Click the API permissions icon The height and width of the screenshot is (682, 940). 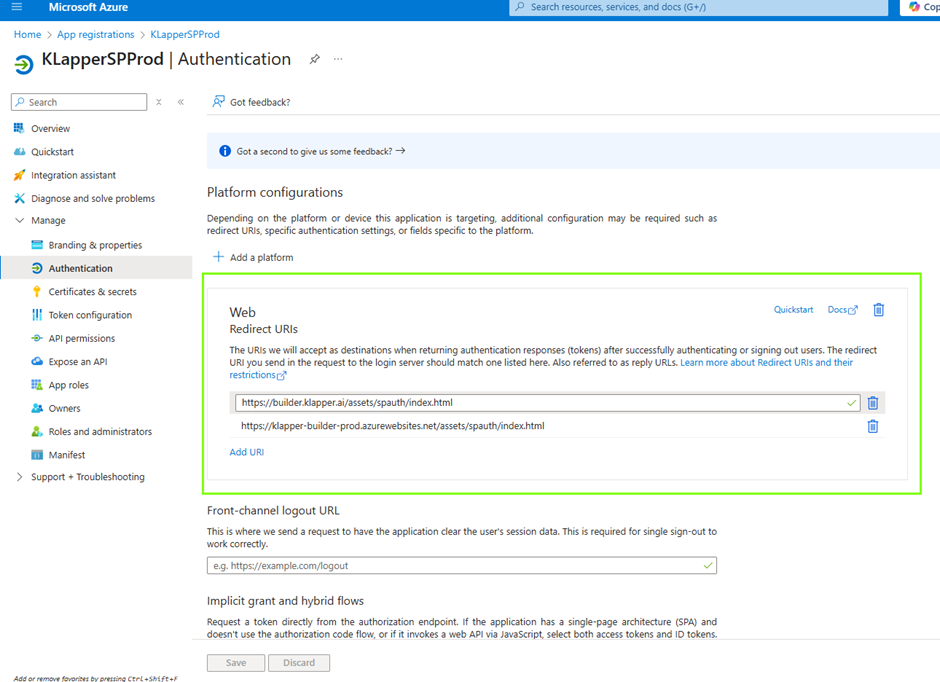pyautogui.click(x=37, y=338)
